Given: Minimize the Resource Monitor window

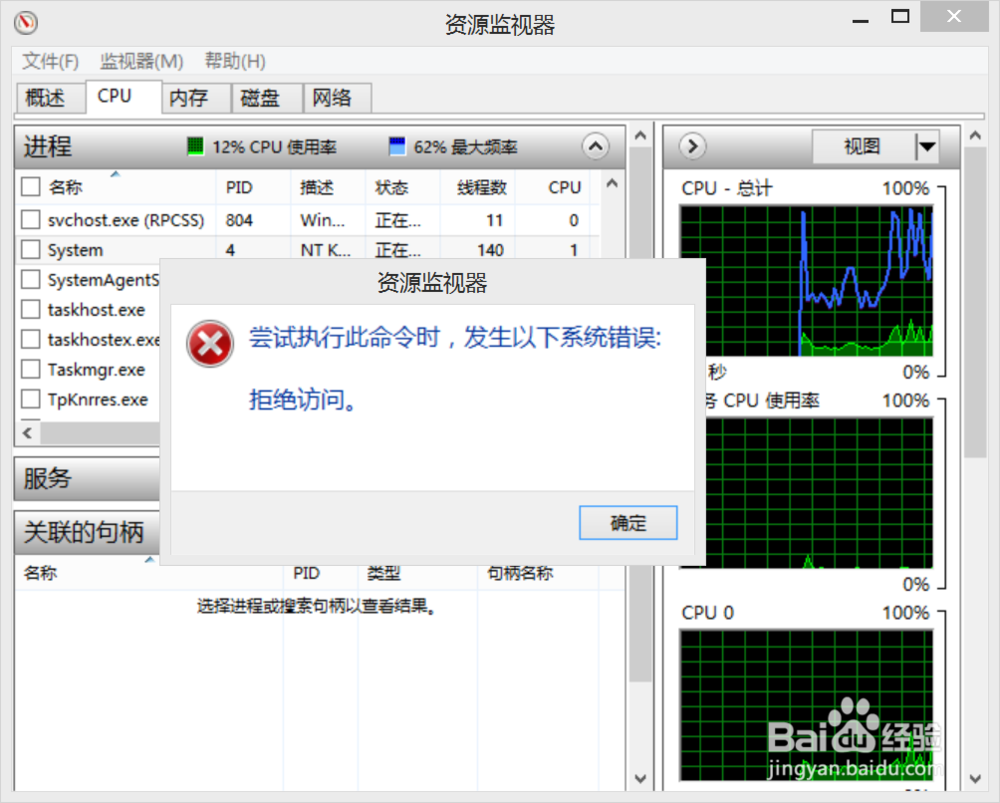Looking at the screenshot, I should pos(860,20).
